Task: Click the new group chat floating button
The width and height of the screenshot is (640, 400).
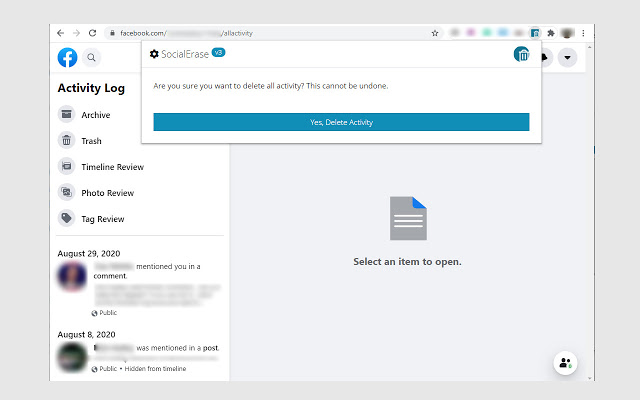Action: point(565,362)
